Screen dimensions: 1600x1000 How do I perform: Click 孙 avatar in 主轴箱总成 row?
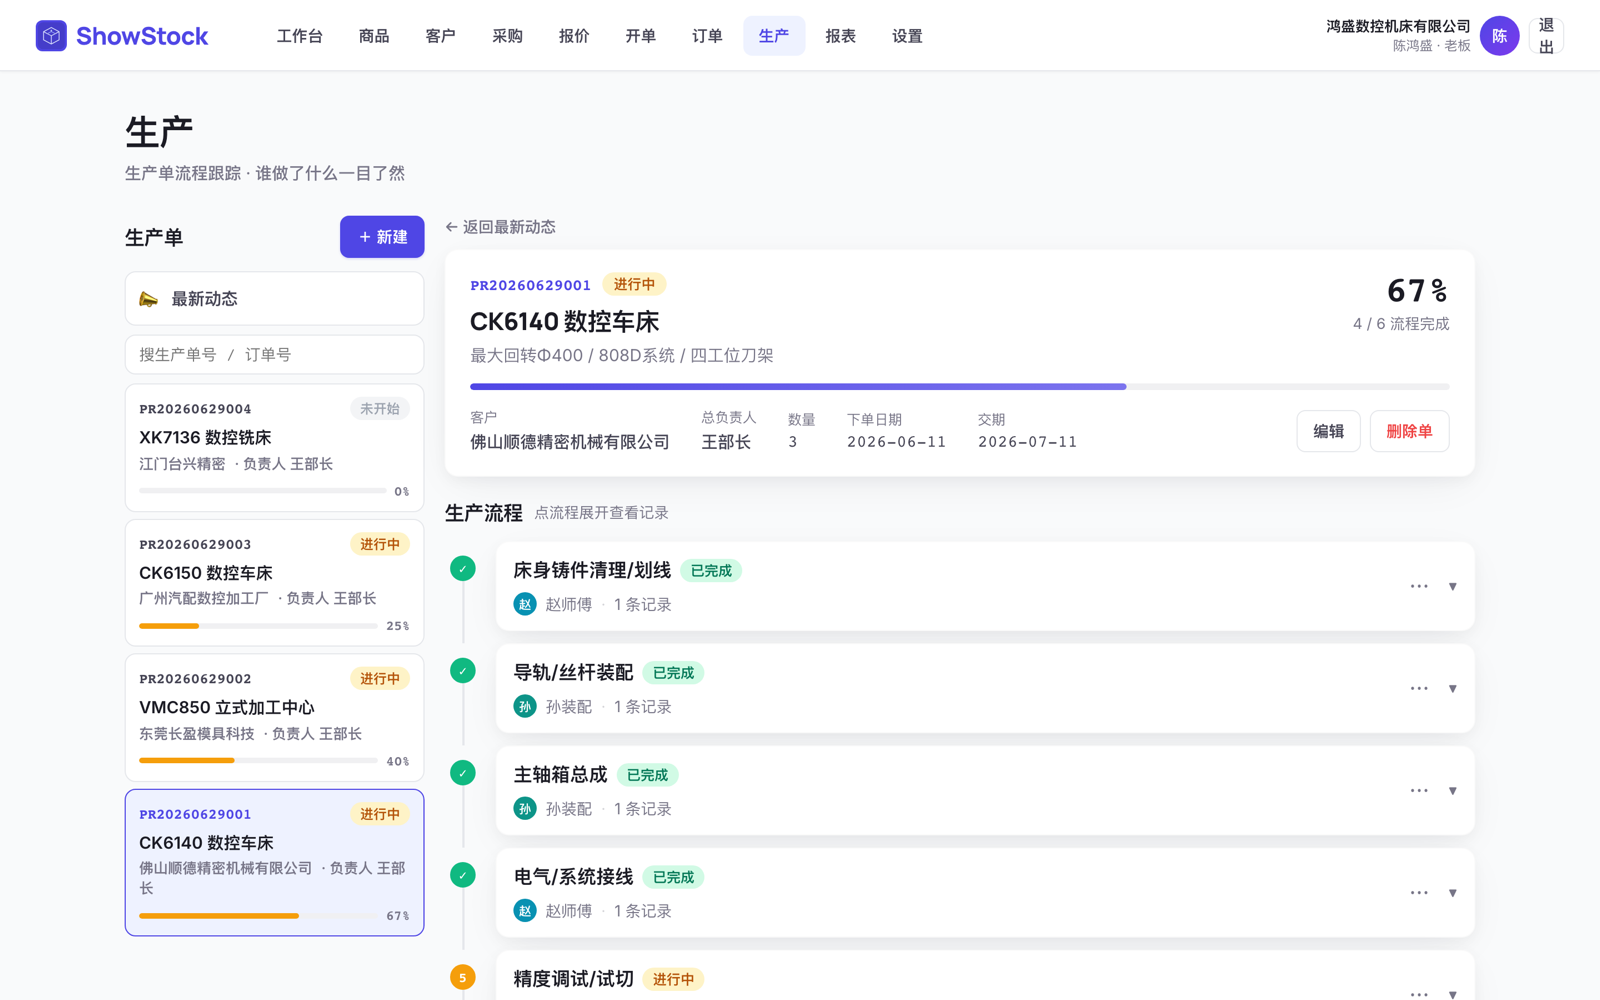tap(525, 808)
